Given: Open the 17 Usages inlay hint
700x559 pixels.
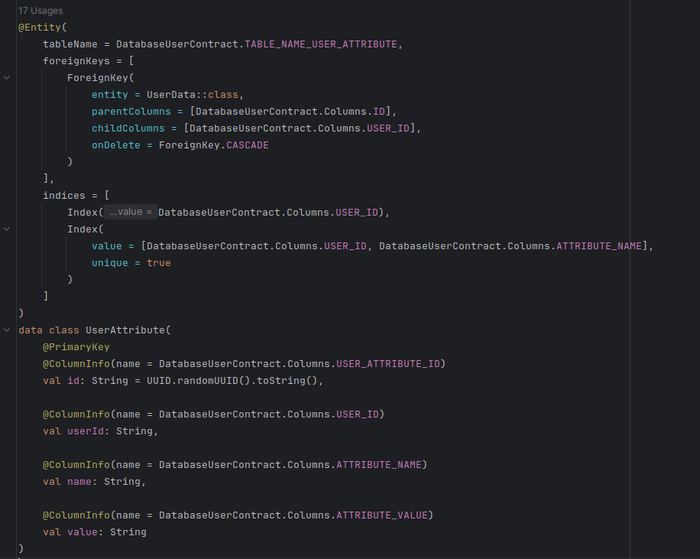Looking at the screenshot, I should pyautogui.click(x=40, y=10).
